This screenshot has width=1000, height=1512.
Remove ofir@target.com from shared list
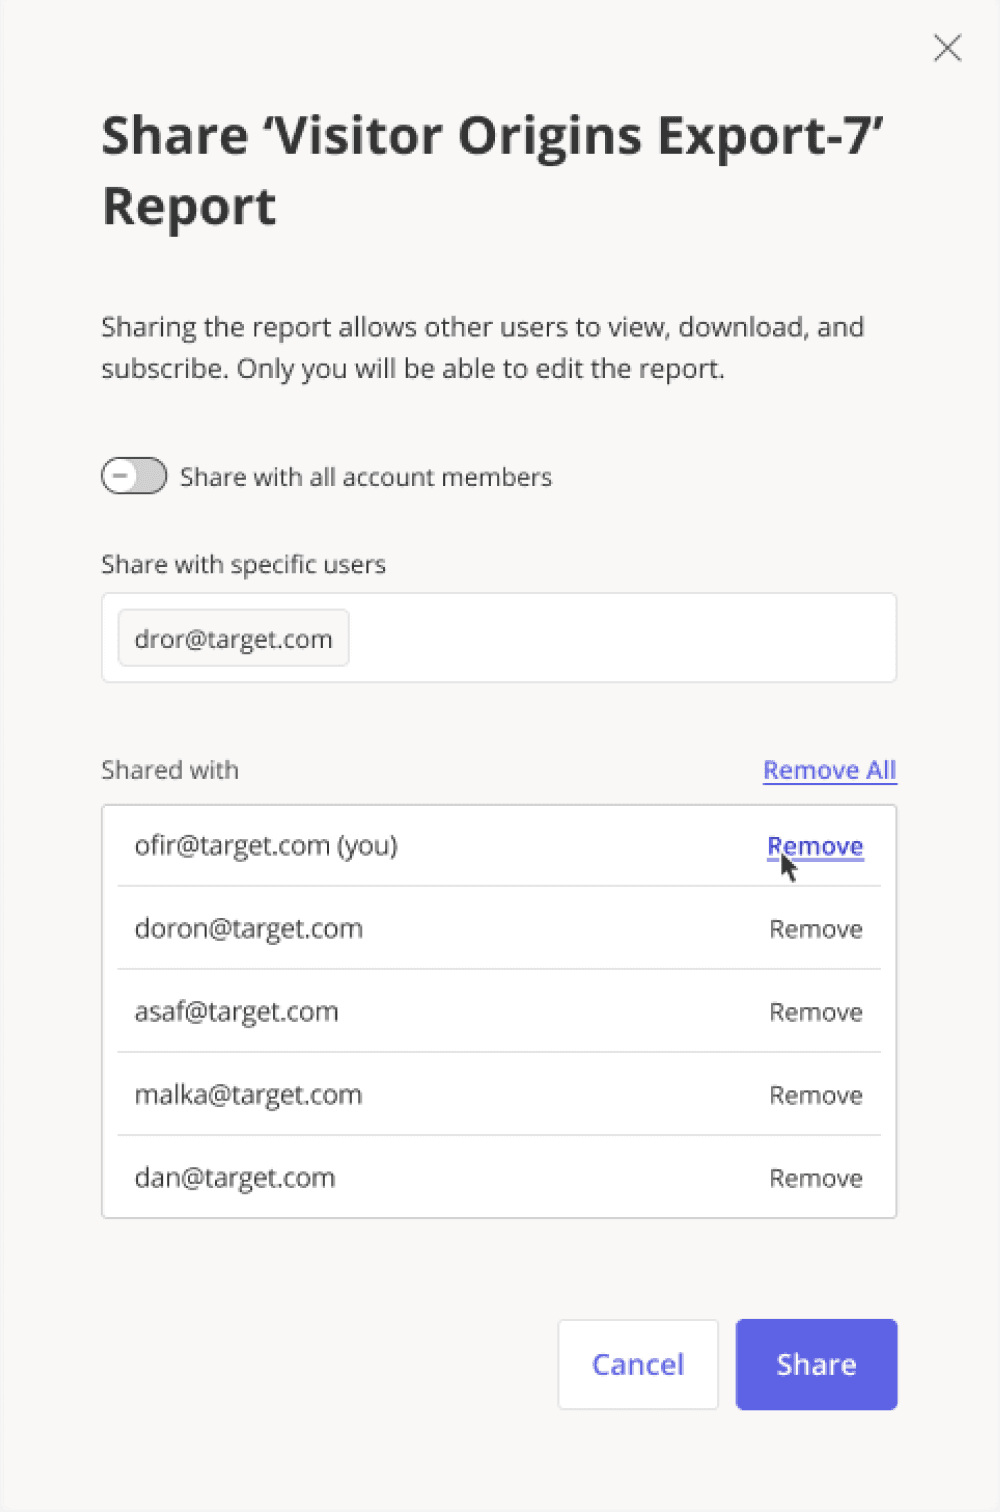(815, 845)
